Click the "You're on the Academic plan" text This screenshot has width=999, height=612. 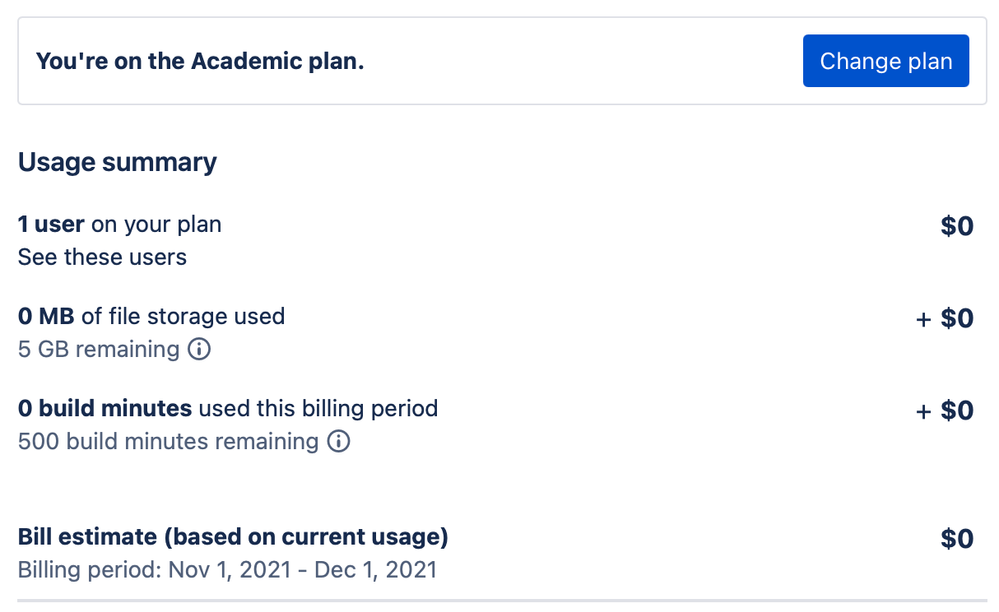[x=200, y=61]
